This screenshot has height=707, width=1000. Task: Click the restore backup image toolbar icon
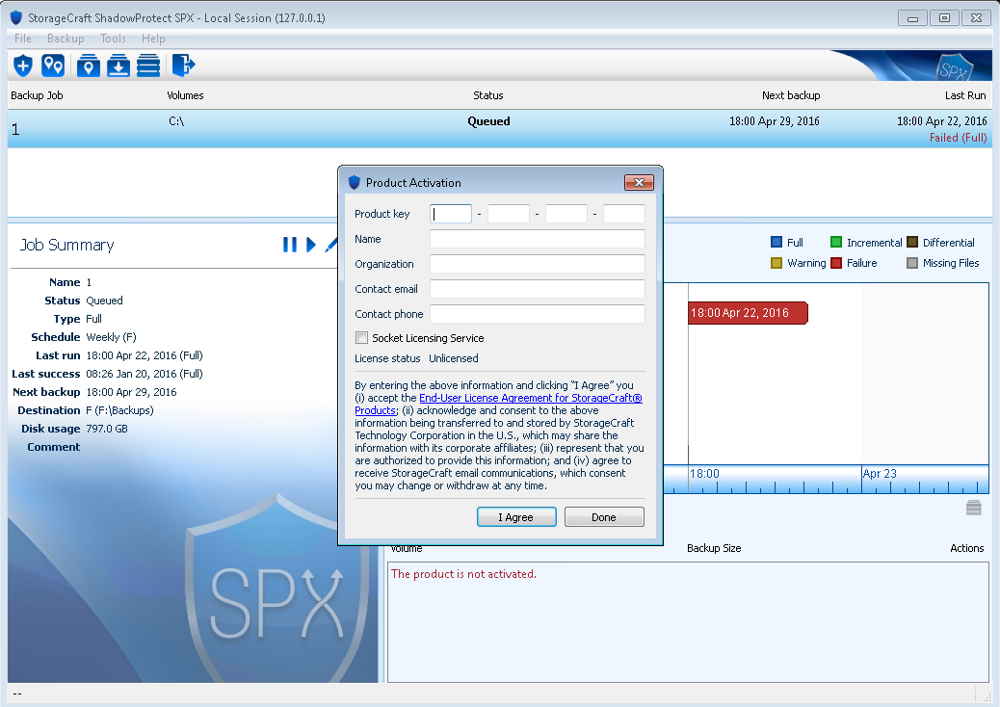coord(120,65)
